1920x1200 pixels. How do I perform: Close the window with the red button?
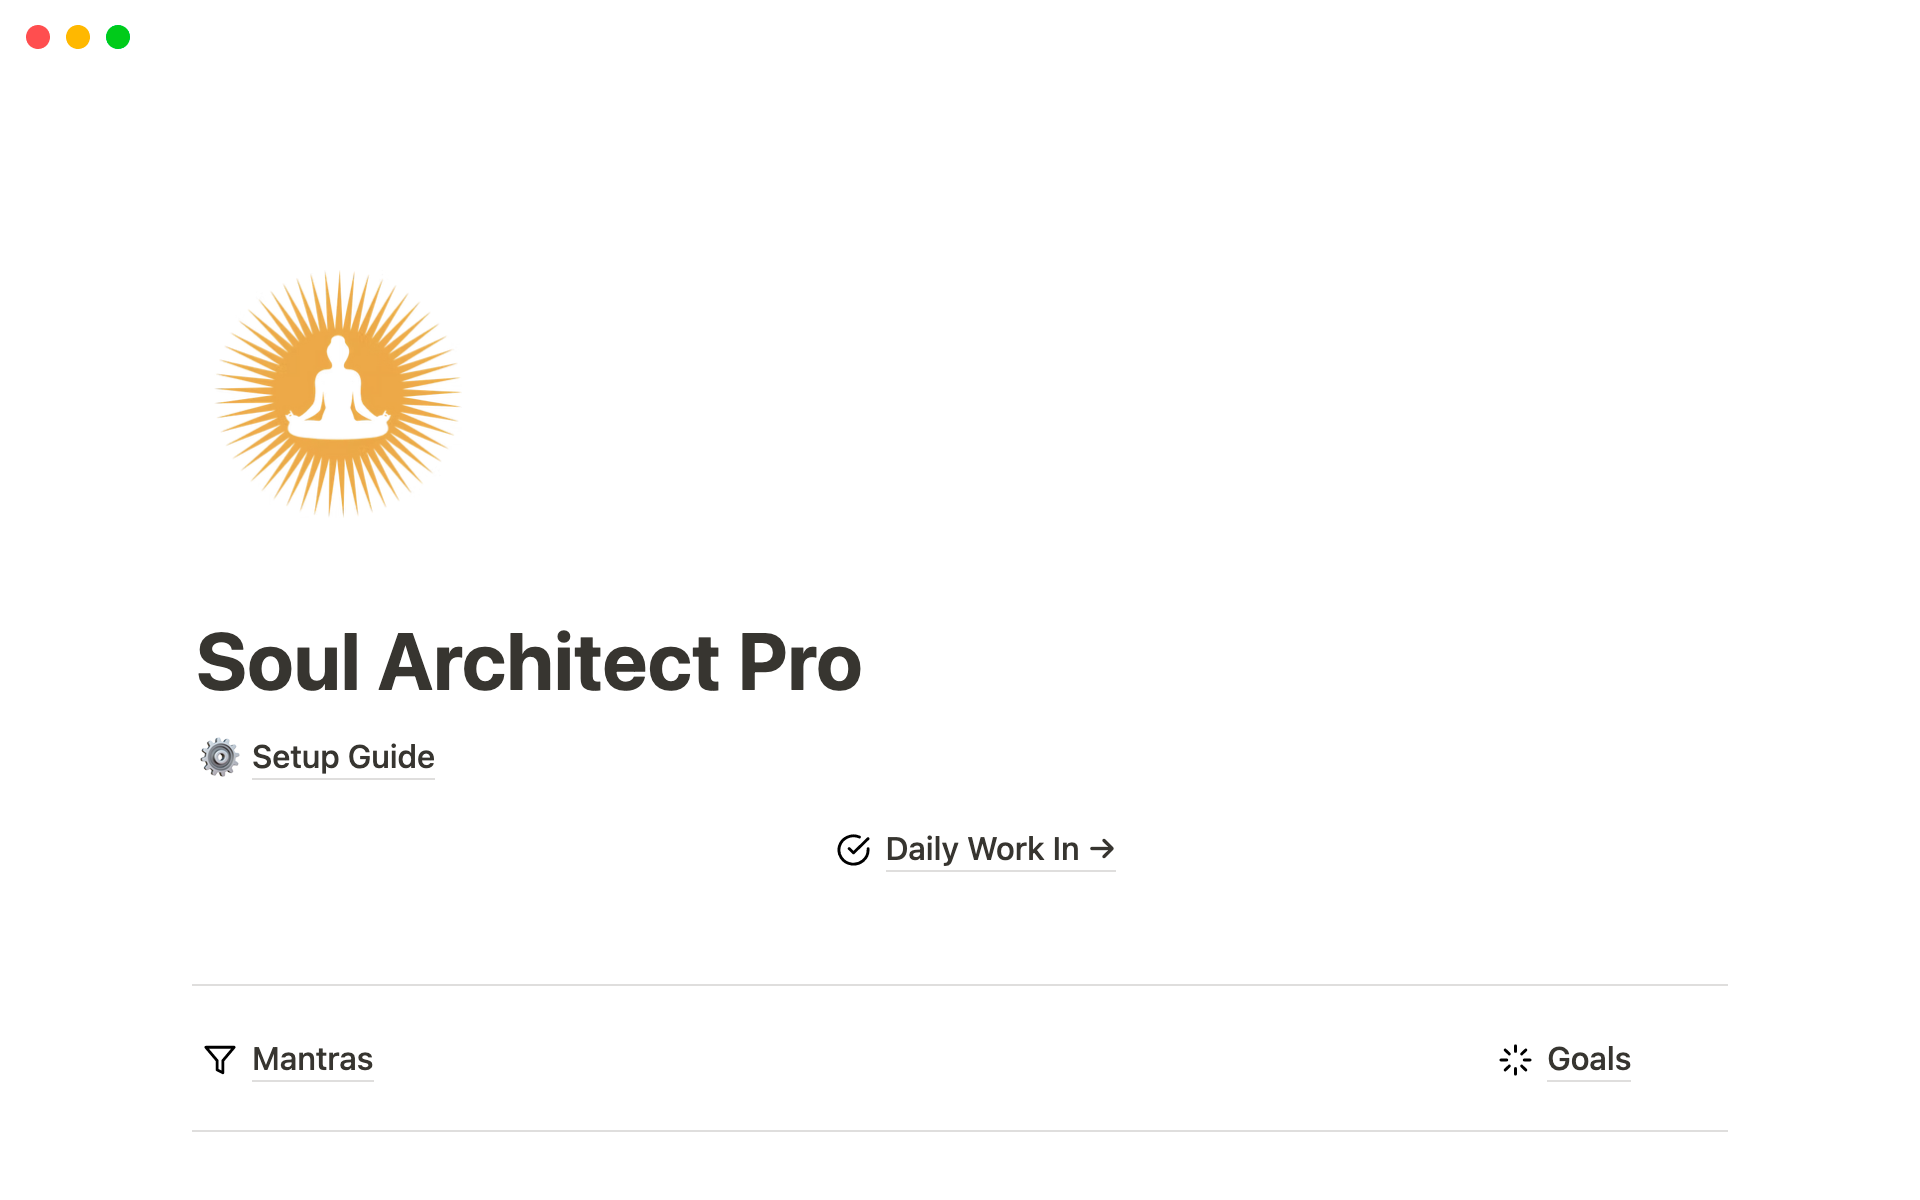click(38, 37)
